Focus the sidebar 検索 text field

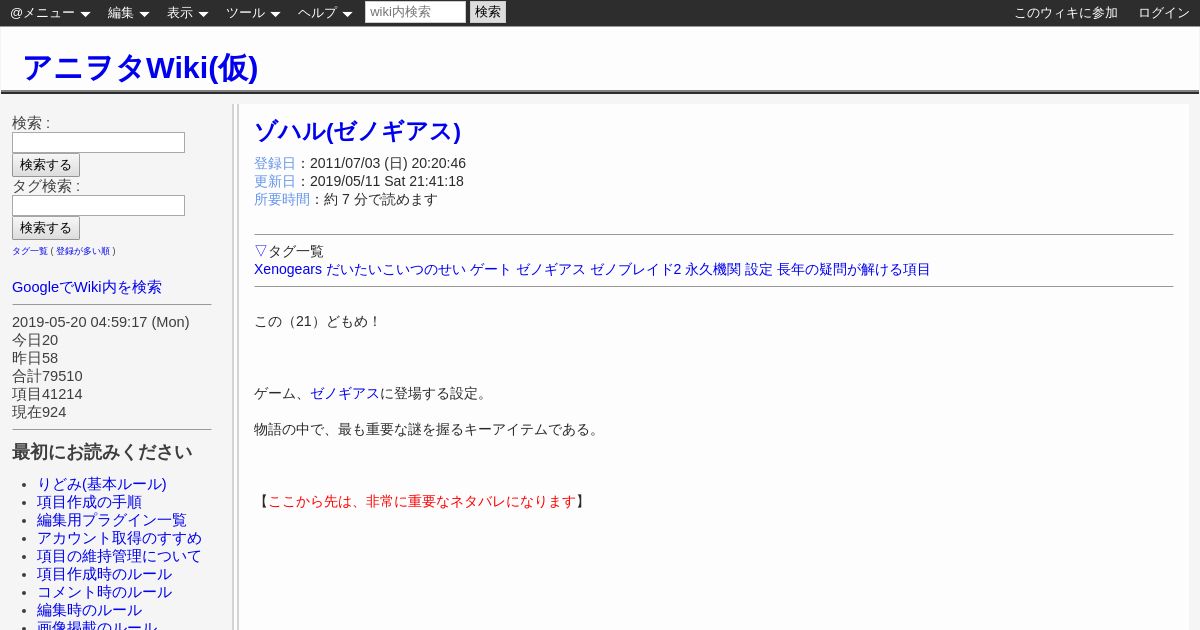point(98,142)
